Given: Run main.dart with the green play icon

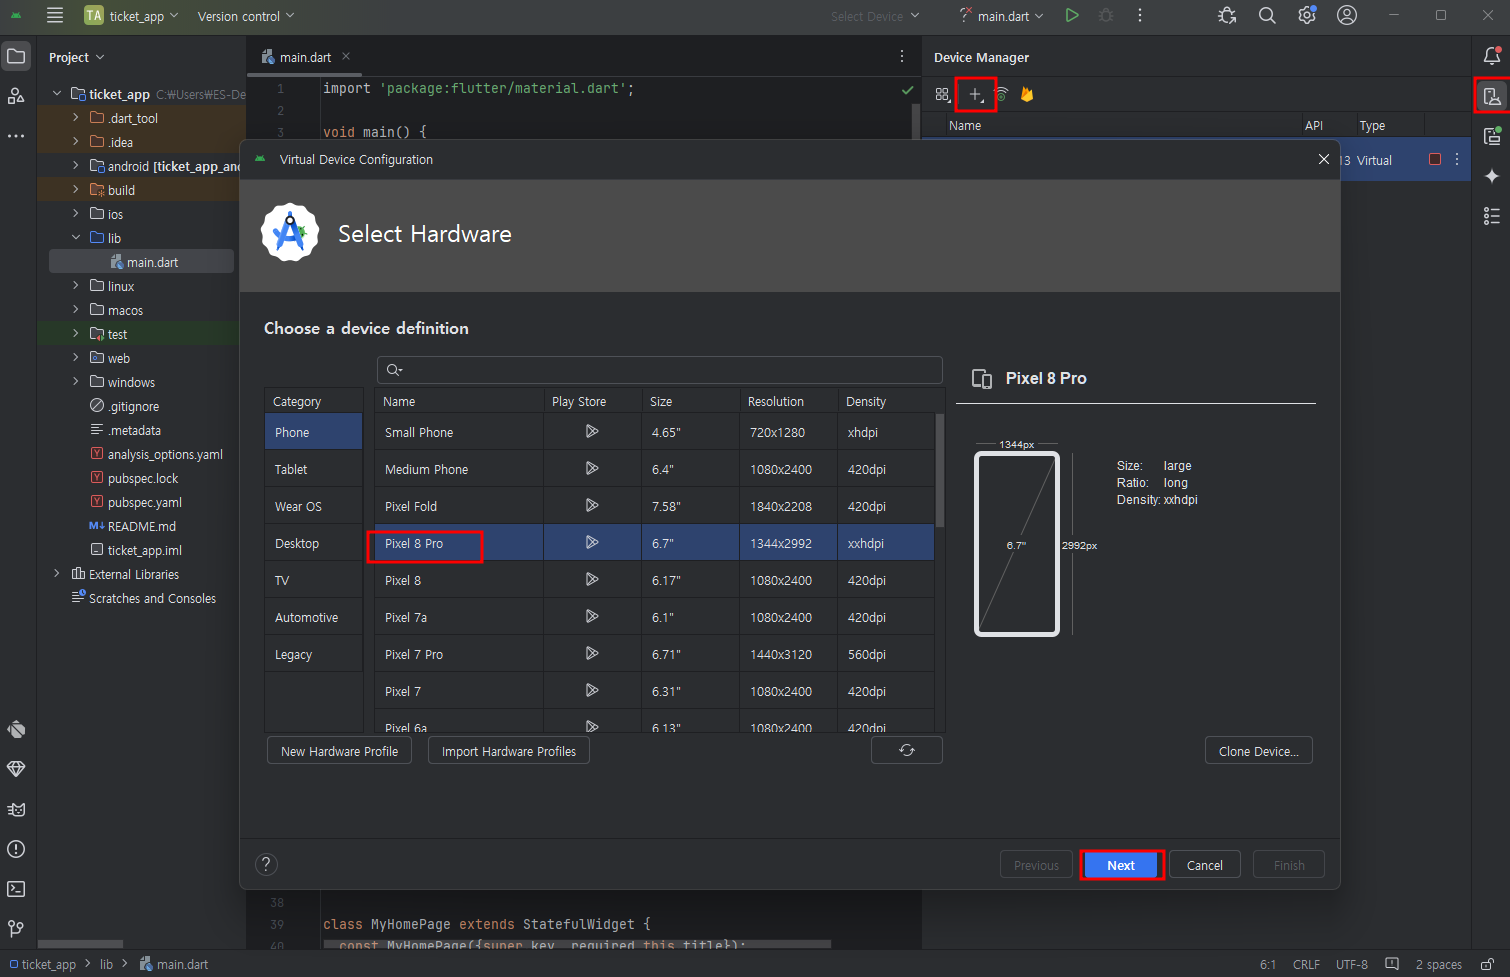Looking at the screenshot, I should pyautogui.click(x=1072, y=16).
